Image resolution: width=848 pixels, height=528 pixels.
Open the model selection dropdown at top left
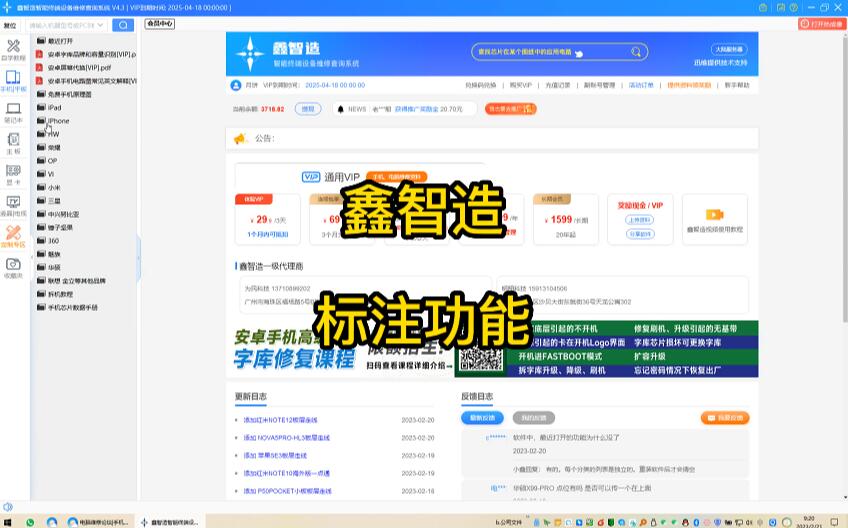pos(9,25)
